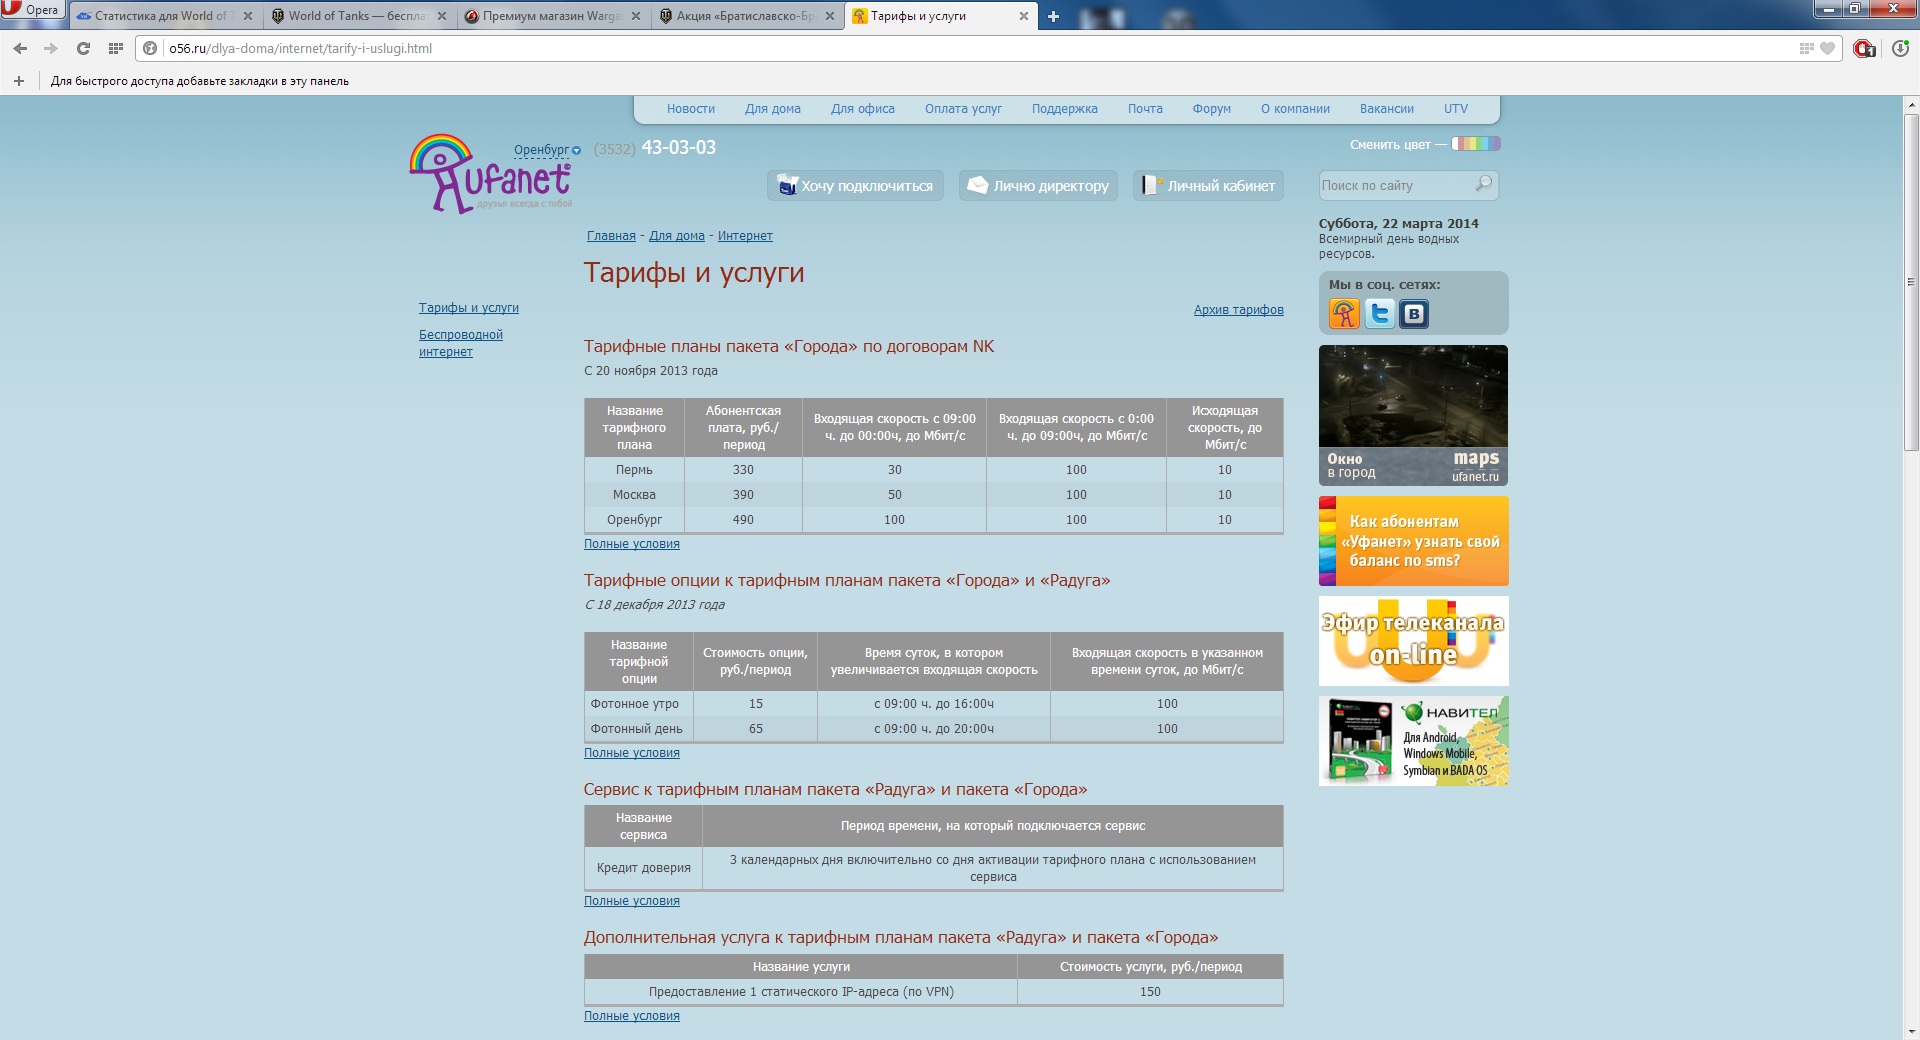Open the 'Новости' site menu item
The height and width of the screenshot is (1040, 1920).
click(691, 109)
